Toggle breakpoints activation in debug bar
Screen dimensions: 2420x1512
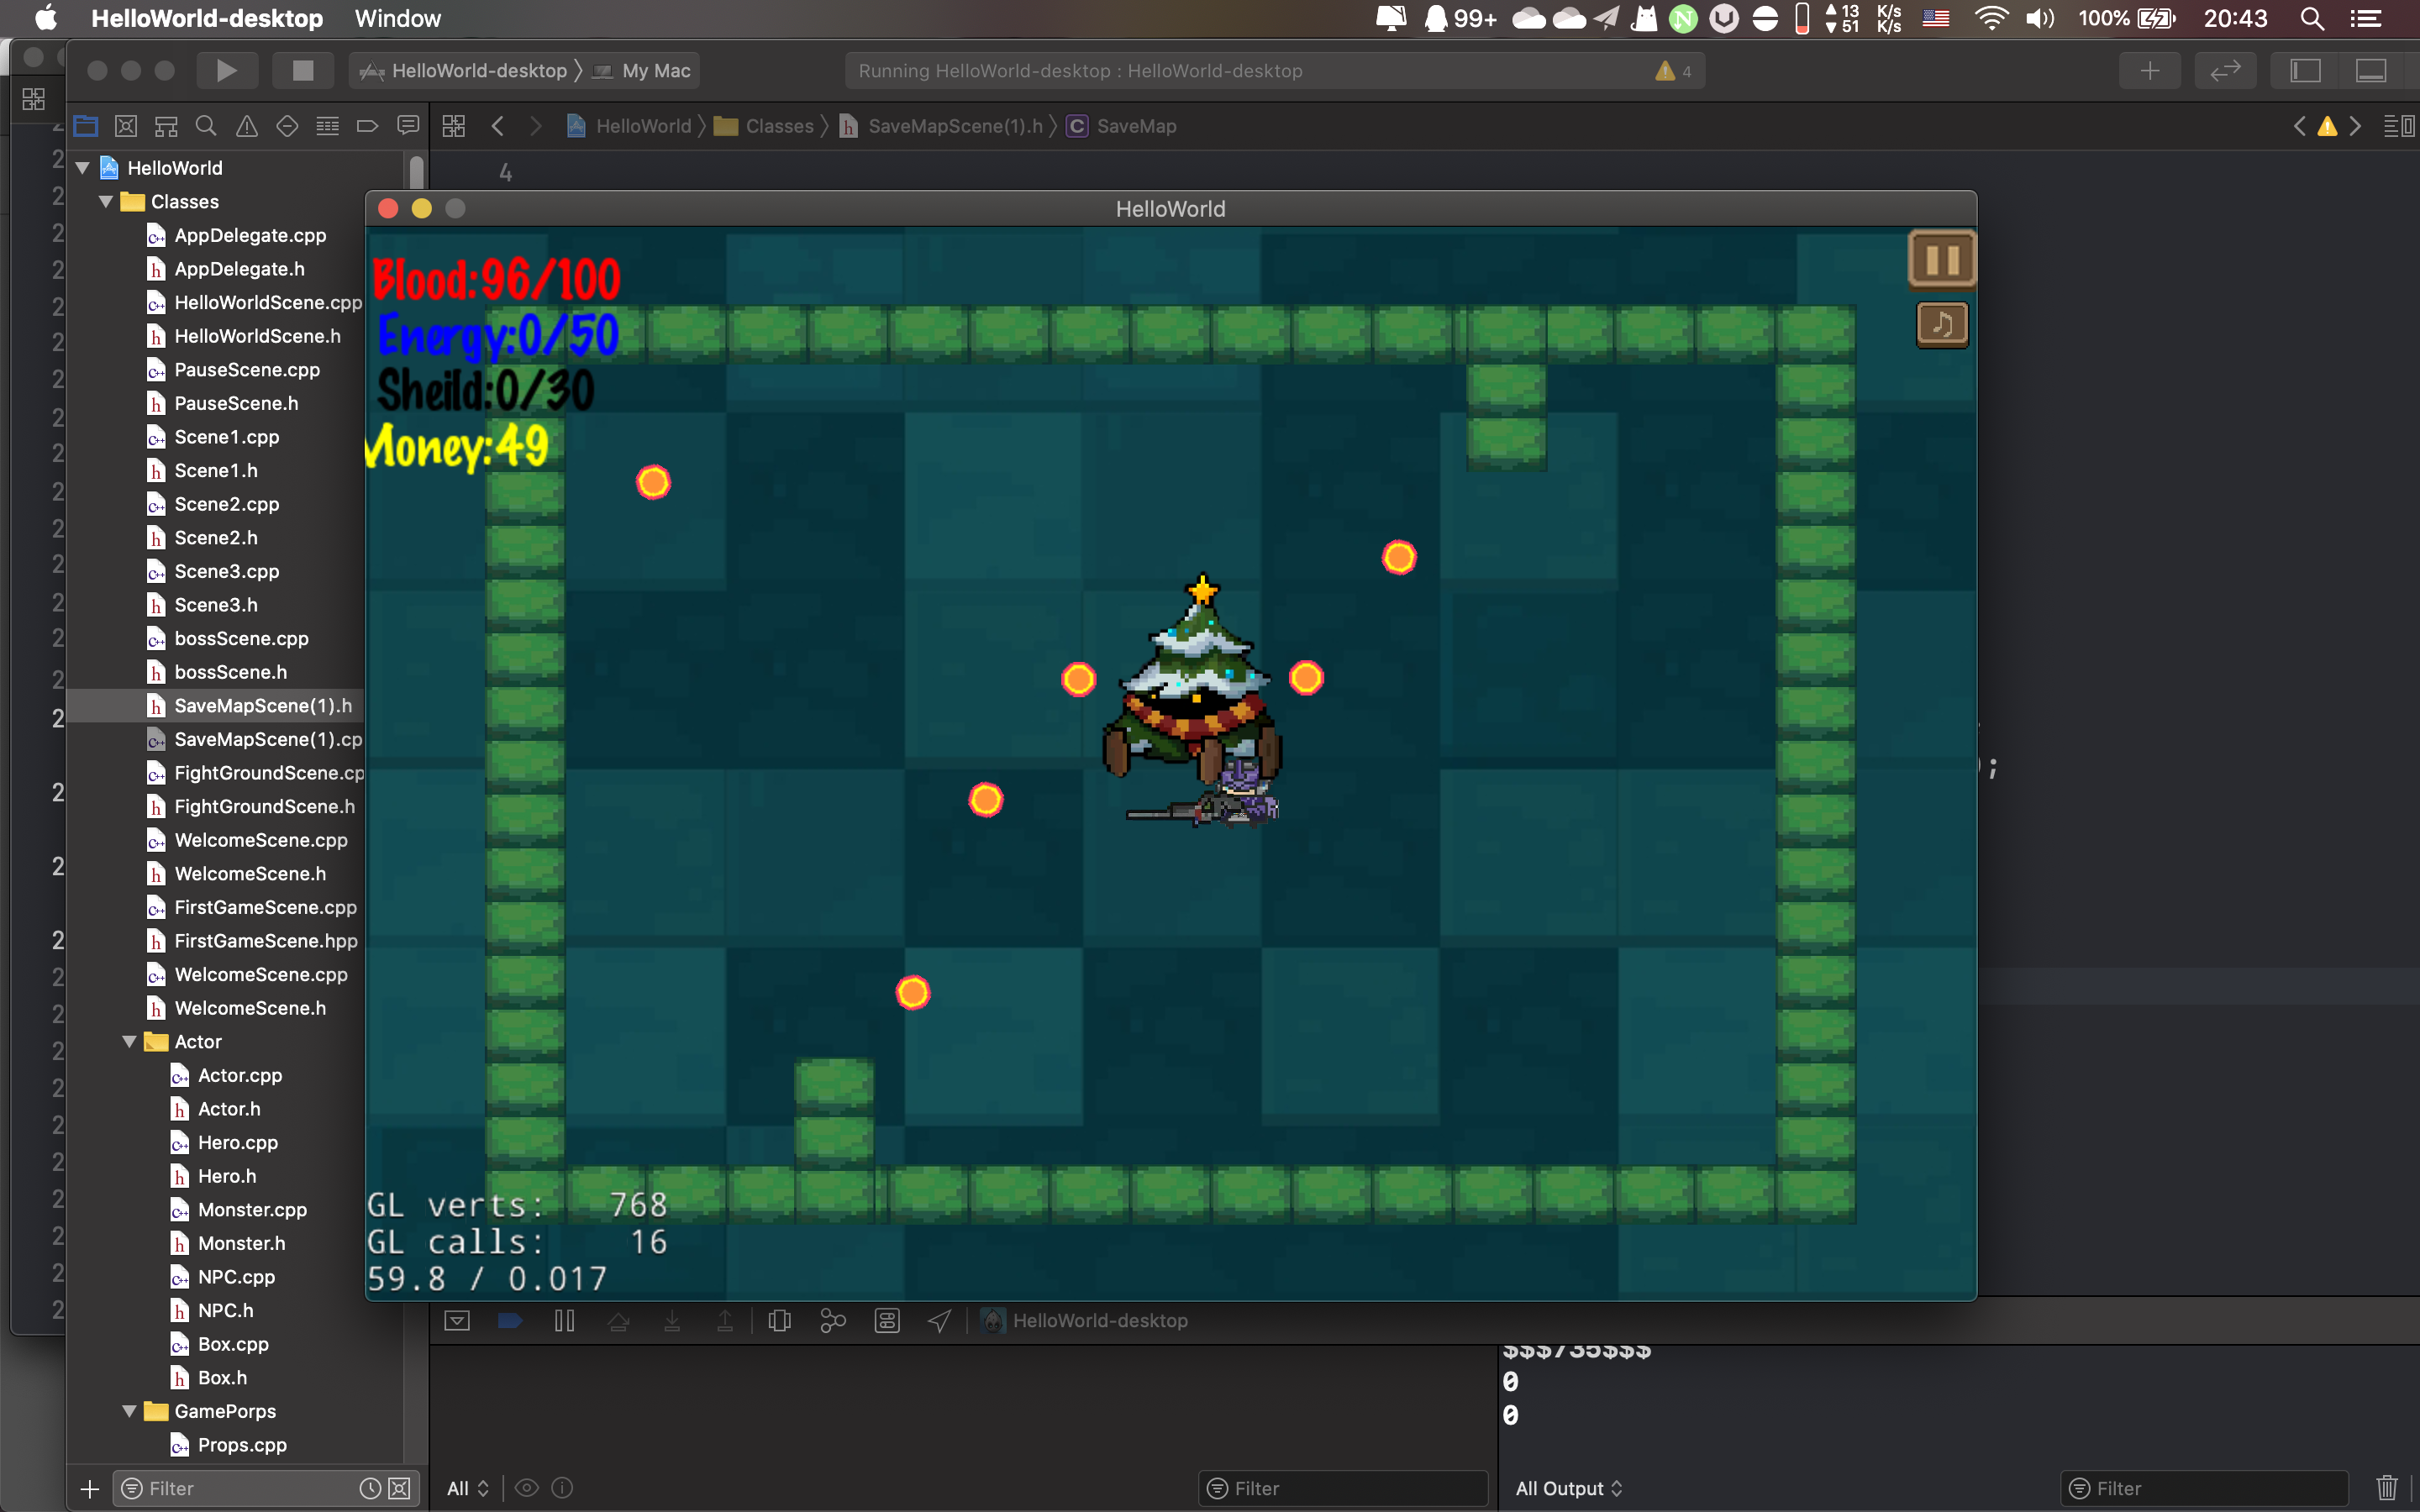tap(510, 1321)
